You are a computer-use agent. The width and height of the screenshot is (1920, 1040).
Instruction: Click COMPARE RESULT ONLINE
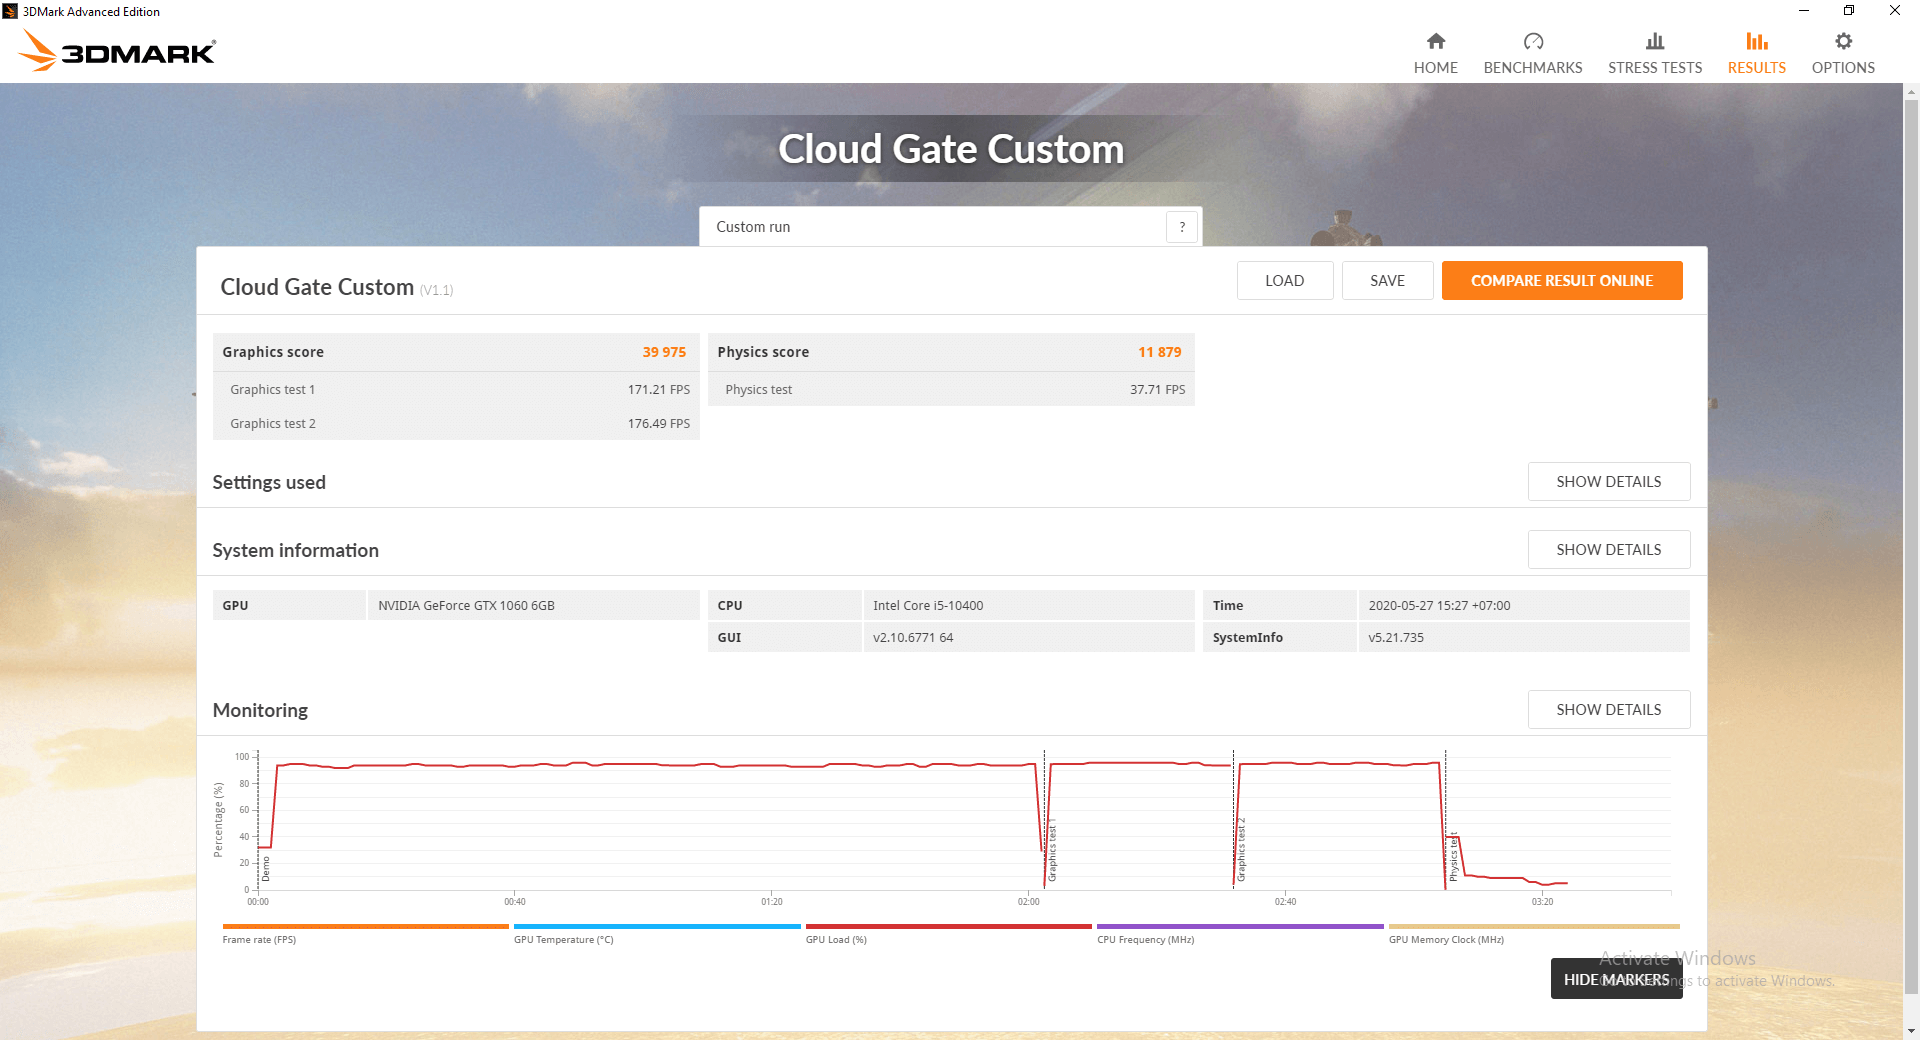[x=1561, y=281]
